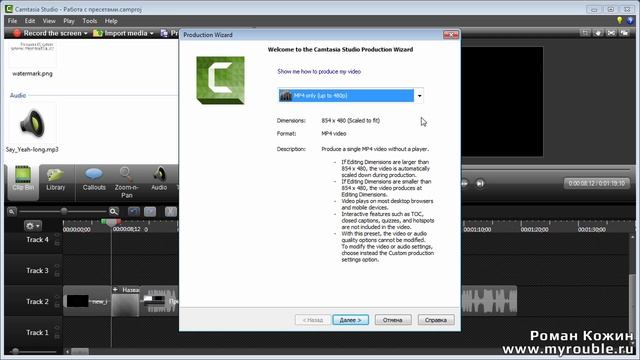This screenshot has width=640, height=360.
Task: Expand Record the screen dropdown arrow
Action: point(86,33)
